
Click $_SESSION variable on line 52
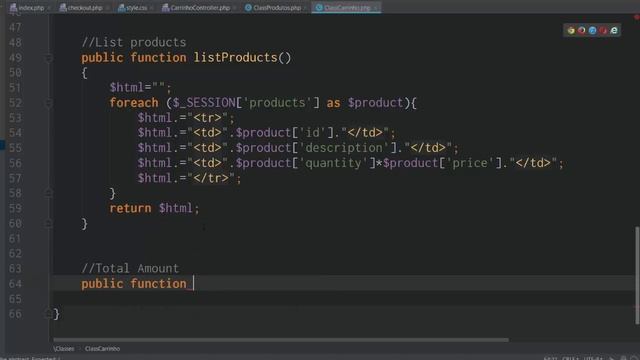(204, 102)
